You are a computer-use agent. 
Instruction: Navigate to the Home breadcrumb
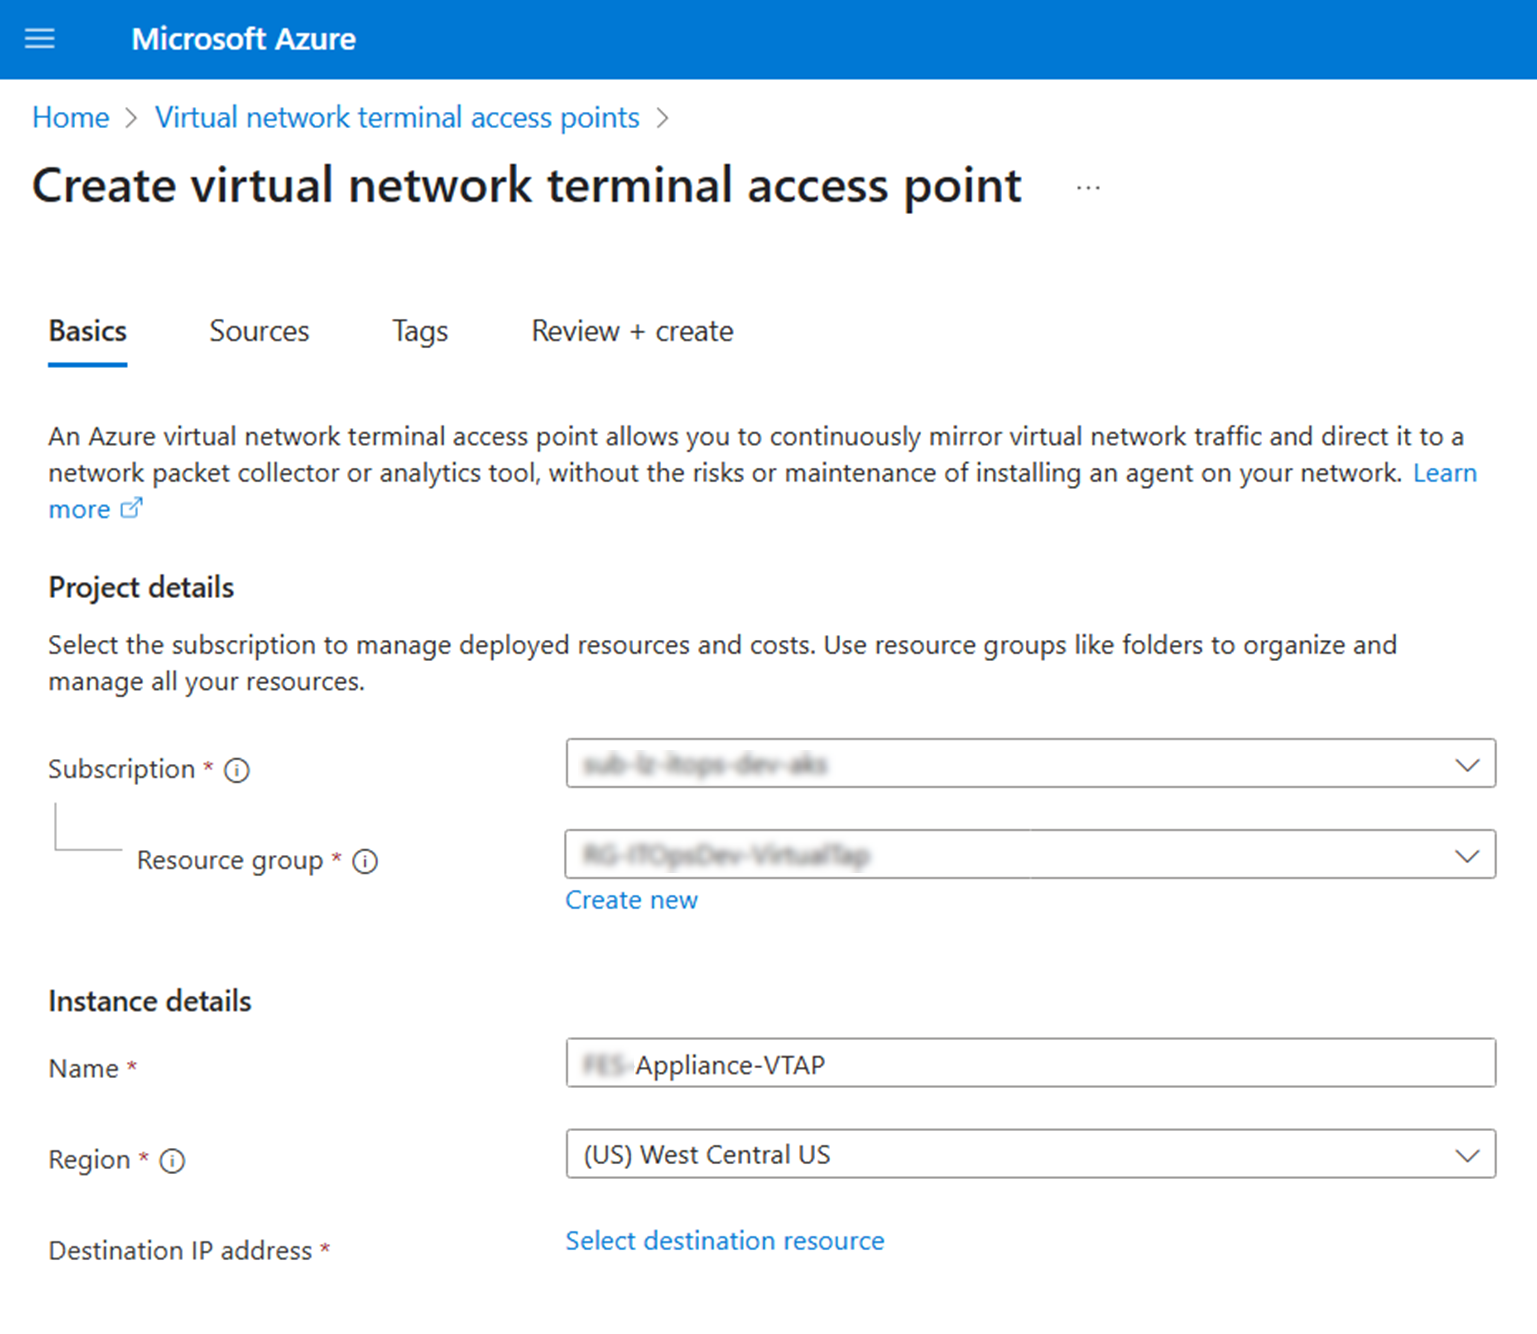pos(70,117)
